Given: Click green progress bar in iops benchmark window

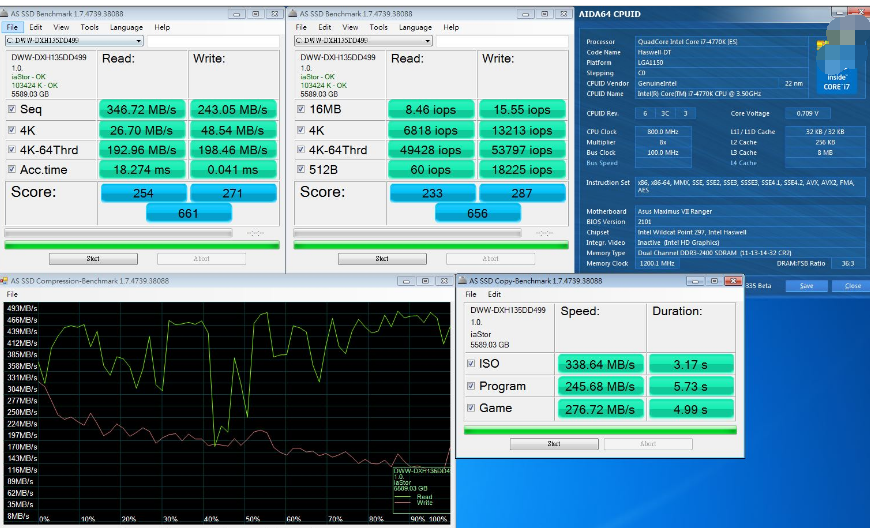Looking at the screenshot, I should [431, 245].
